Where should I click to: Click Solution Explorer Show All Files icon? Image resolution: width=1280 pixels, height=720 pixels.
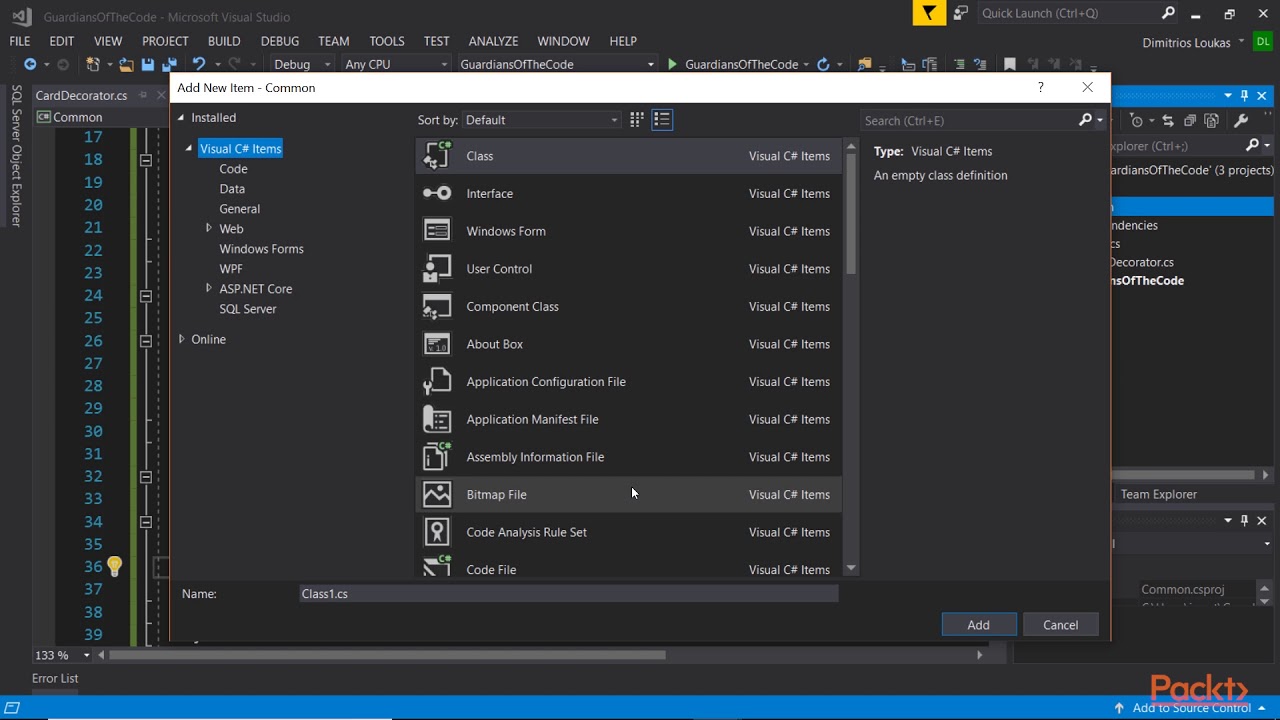1212,120
